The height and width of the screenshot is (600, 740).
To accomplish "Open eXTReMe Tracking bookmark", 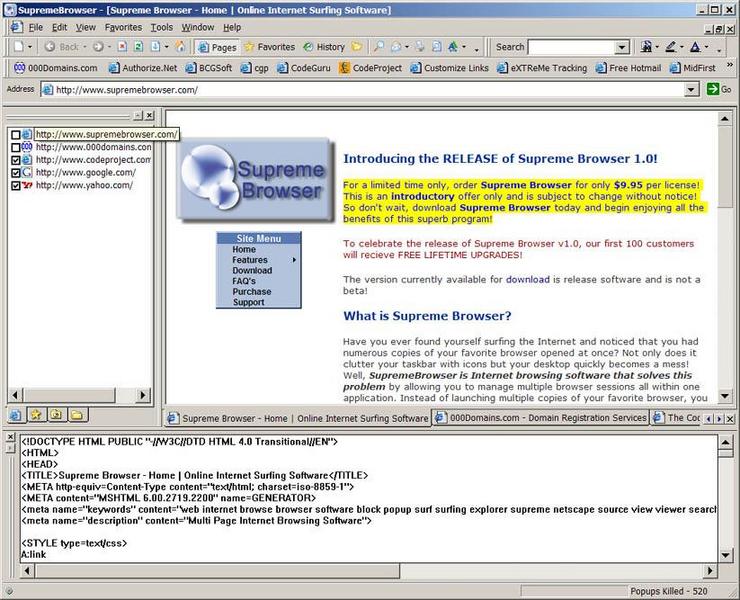I will pyautogui.click(x=542, y=68).
